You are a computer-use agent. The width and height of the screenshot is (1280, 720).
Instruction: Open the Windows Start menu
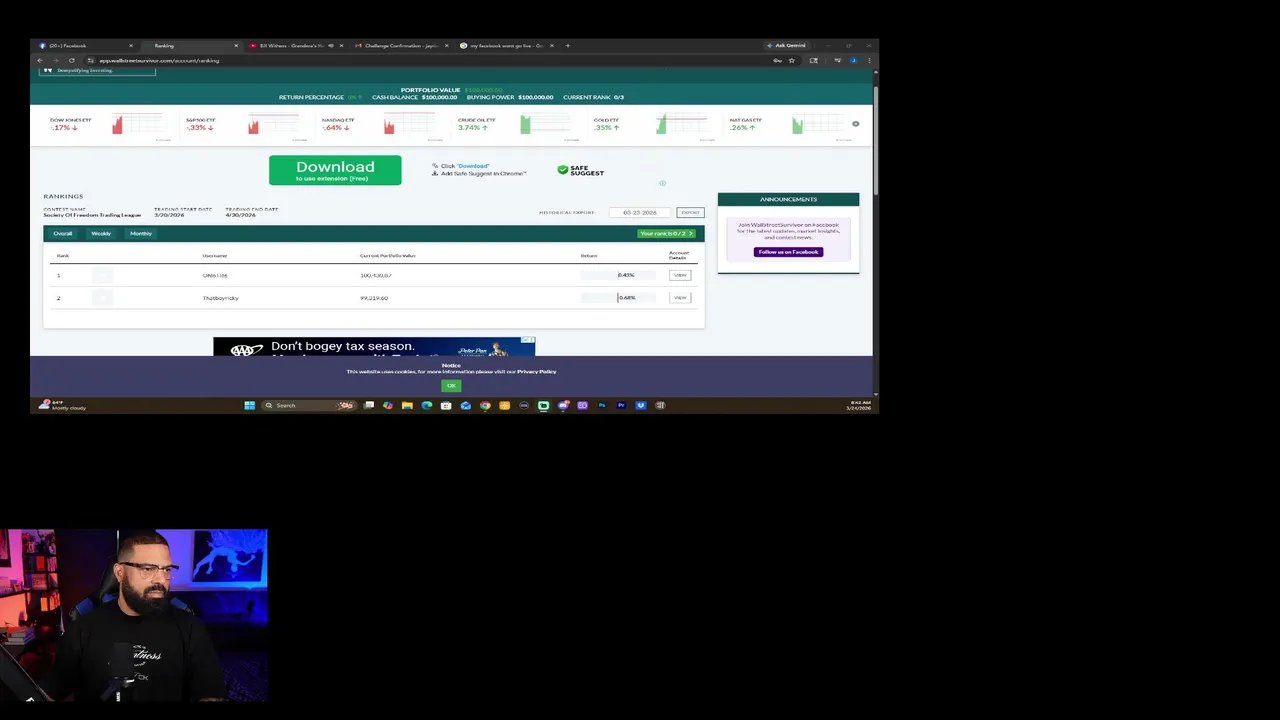click(250, 405)
